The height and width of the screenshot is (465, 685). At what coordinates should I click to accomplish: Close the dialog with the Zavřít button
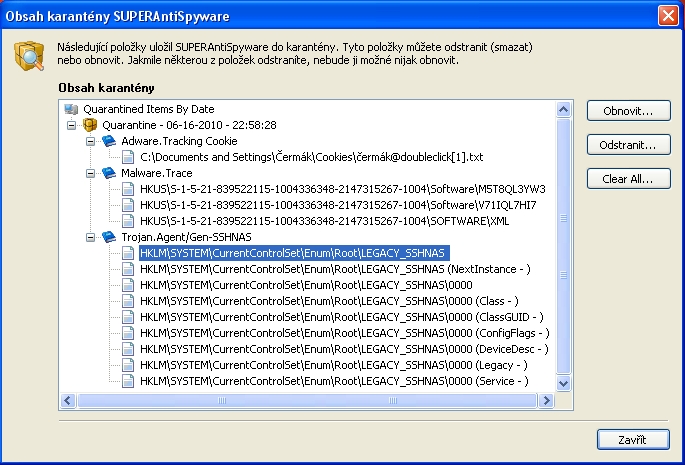pos(633,440)
